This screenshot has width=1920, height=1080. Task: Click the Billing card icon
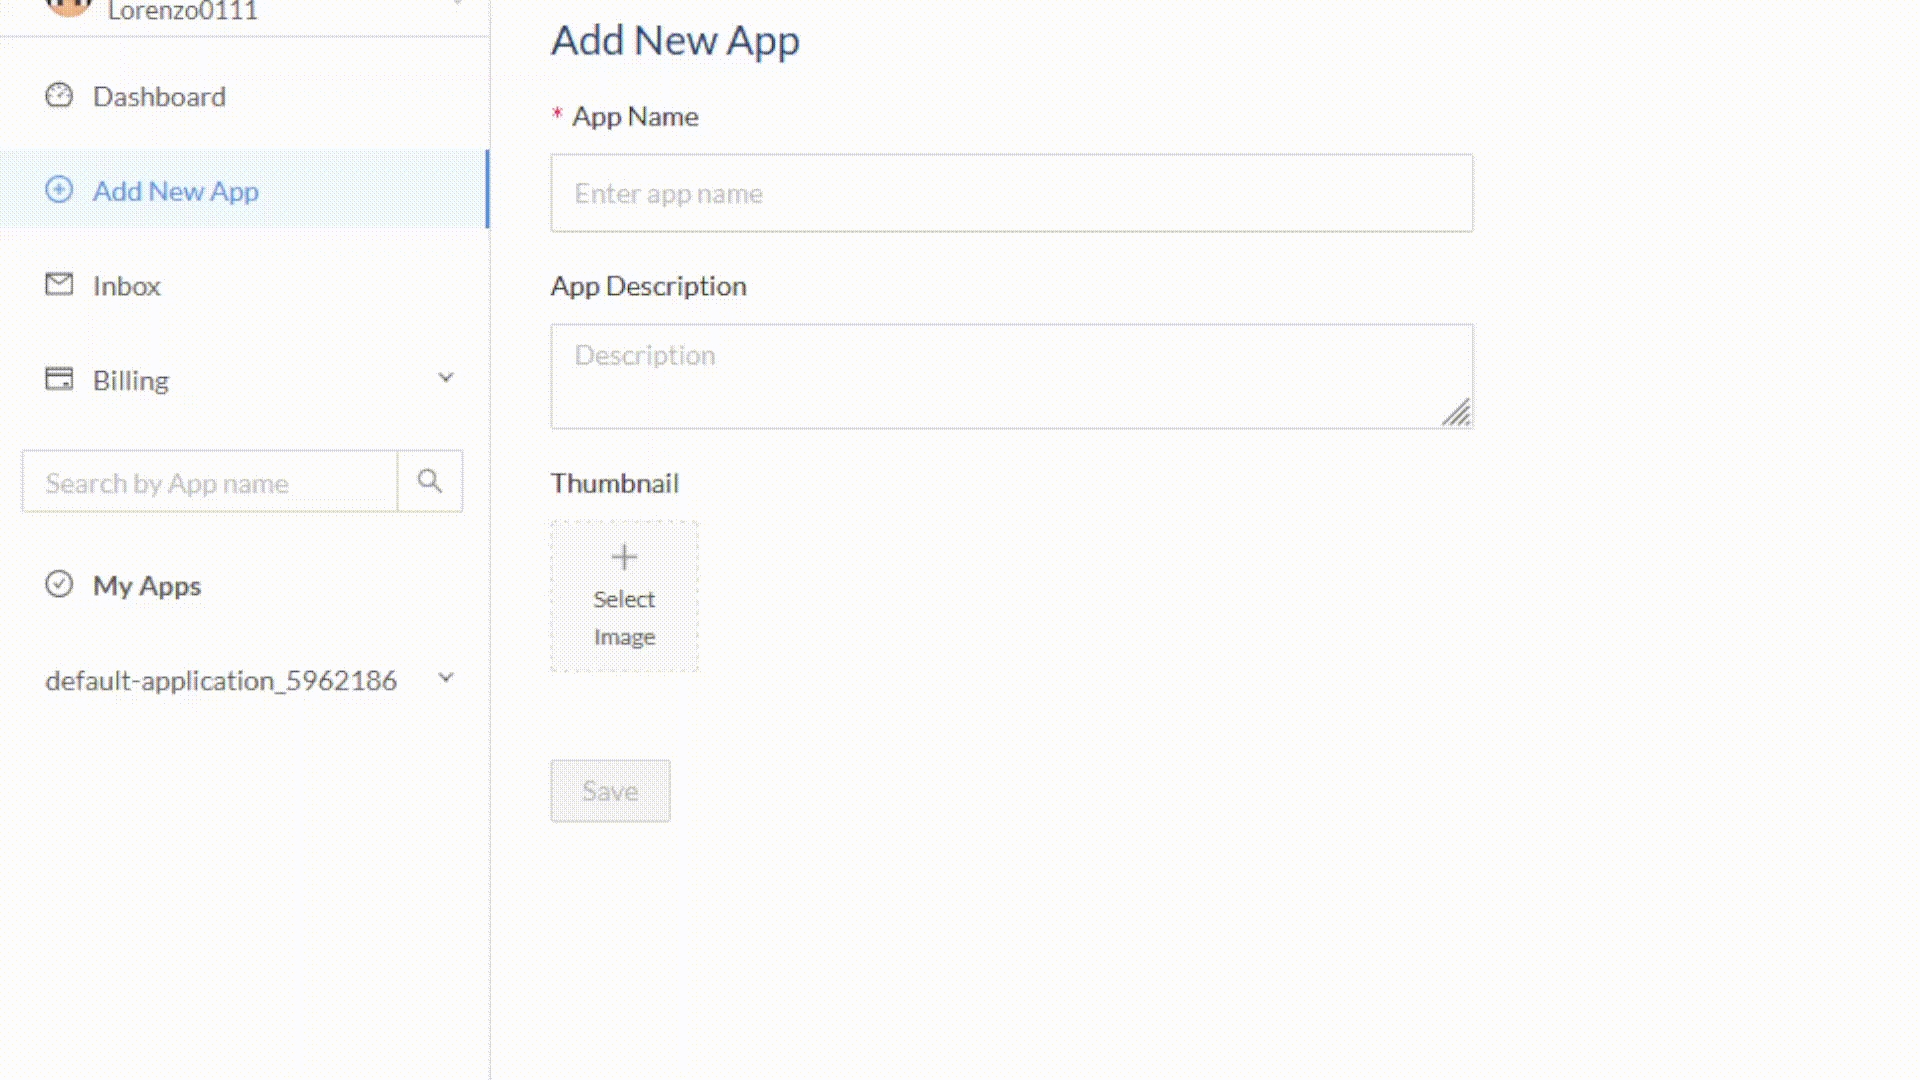click(x=59, y=379)
